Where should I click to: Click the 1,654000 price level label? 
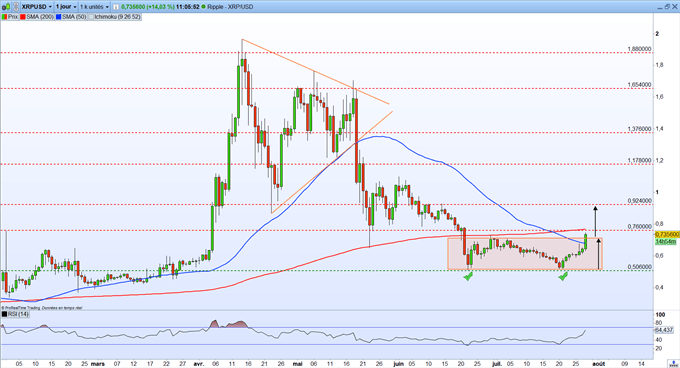coord(639,85)
